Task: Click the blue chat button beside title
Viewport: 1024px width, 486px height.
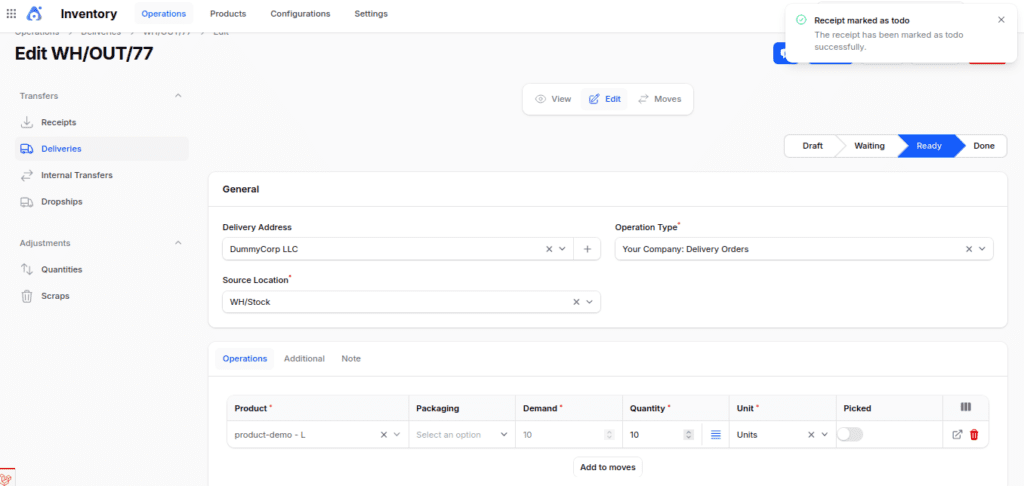Action: click(x=781, y=54)
